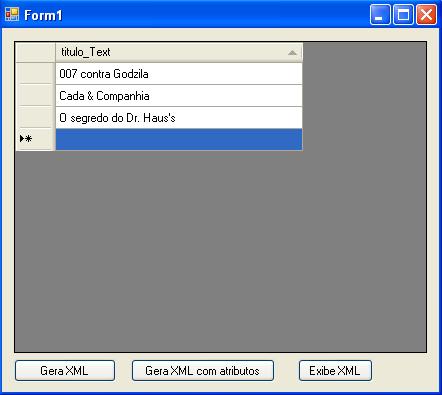Click Gera XML com atributos button
The height and width of the screenshot is (395, 442).
pos(203,370)
